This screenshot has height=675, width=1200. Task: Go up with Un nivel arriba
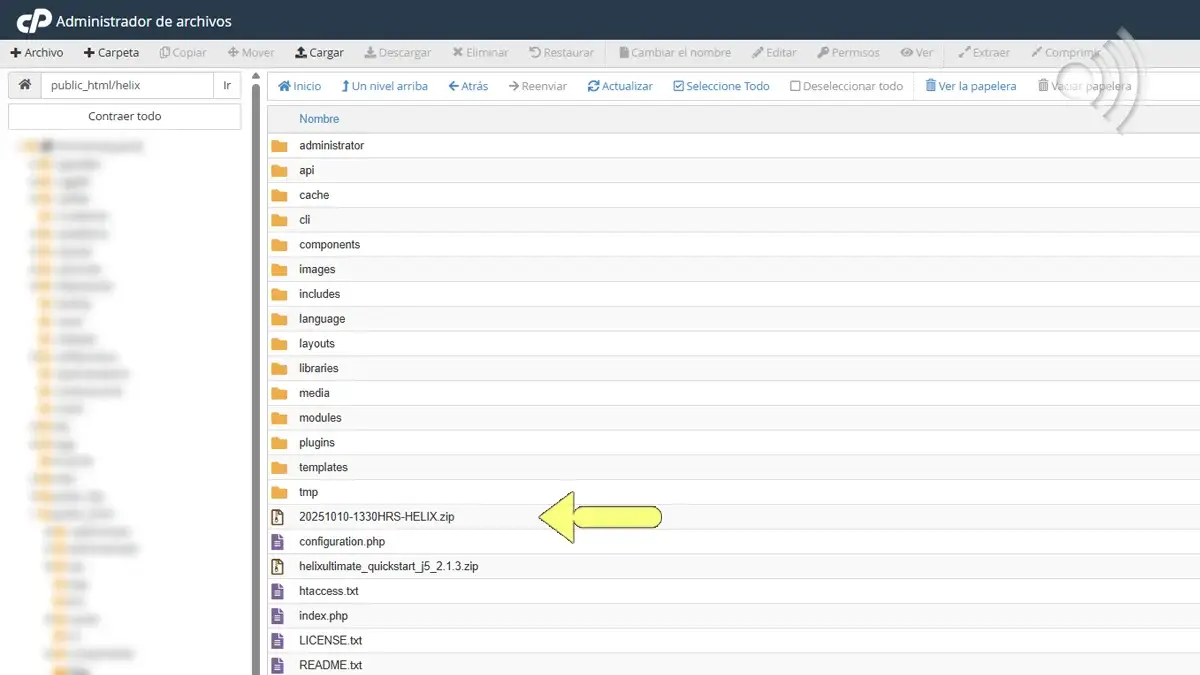[384, 86]
